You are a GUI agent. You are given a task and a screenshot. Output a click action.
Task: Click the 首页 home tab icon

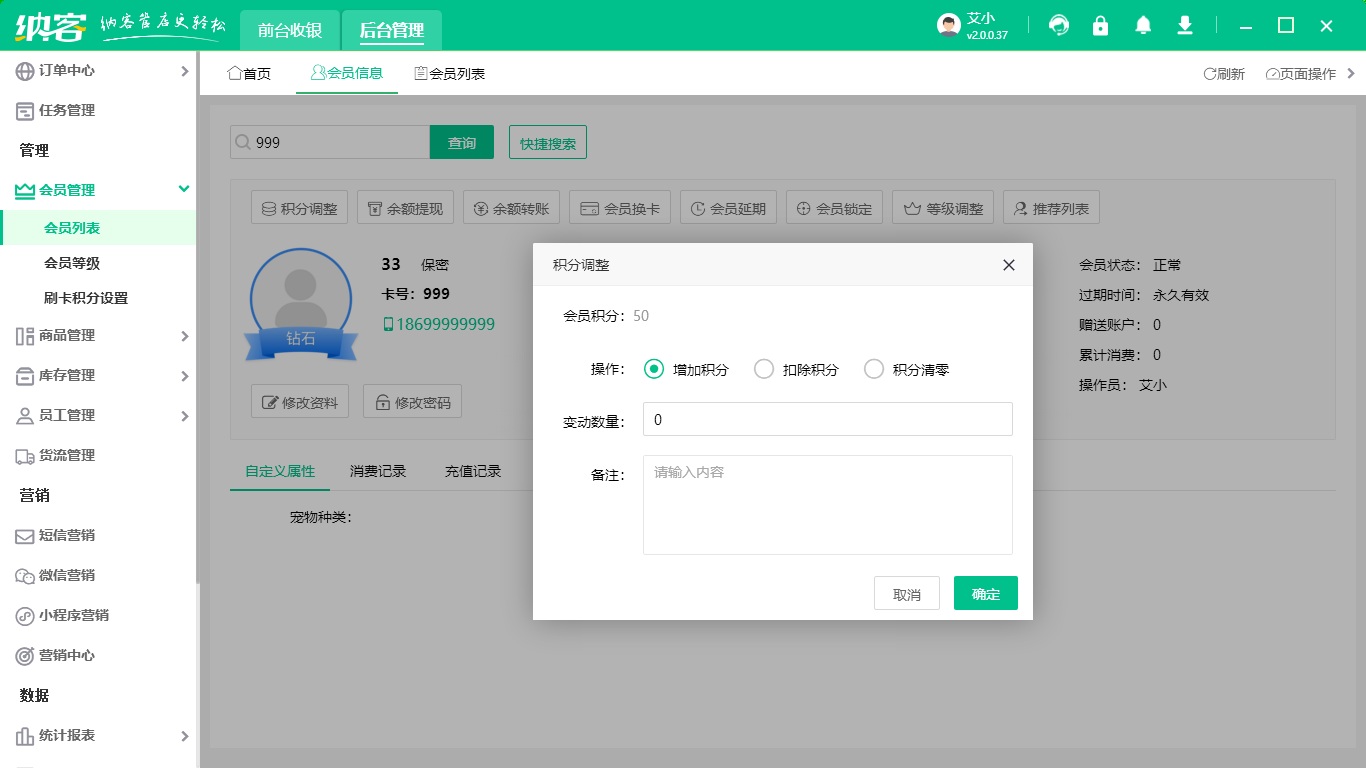[x=235, y=73]
